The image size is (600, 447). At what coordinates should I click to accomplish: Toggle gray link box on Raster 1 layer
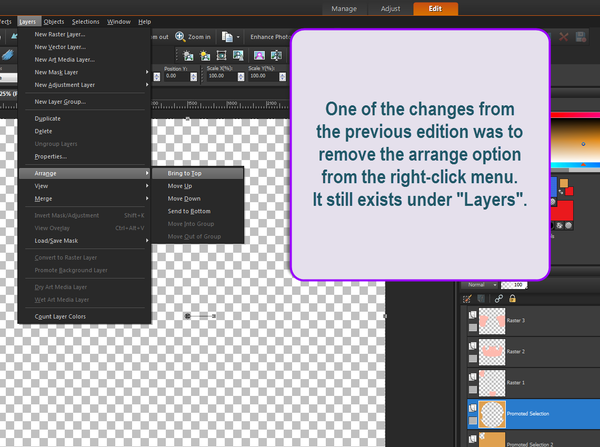[x=473, y=390]
